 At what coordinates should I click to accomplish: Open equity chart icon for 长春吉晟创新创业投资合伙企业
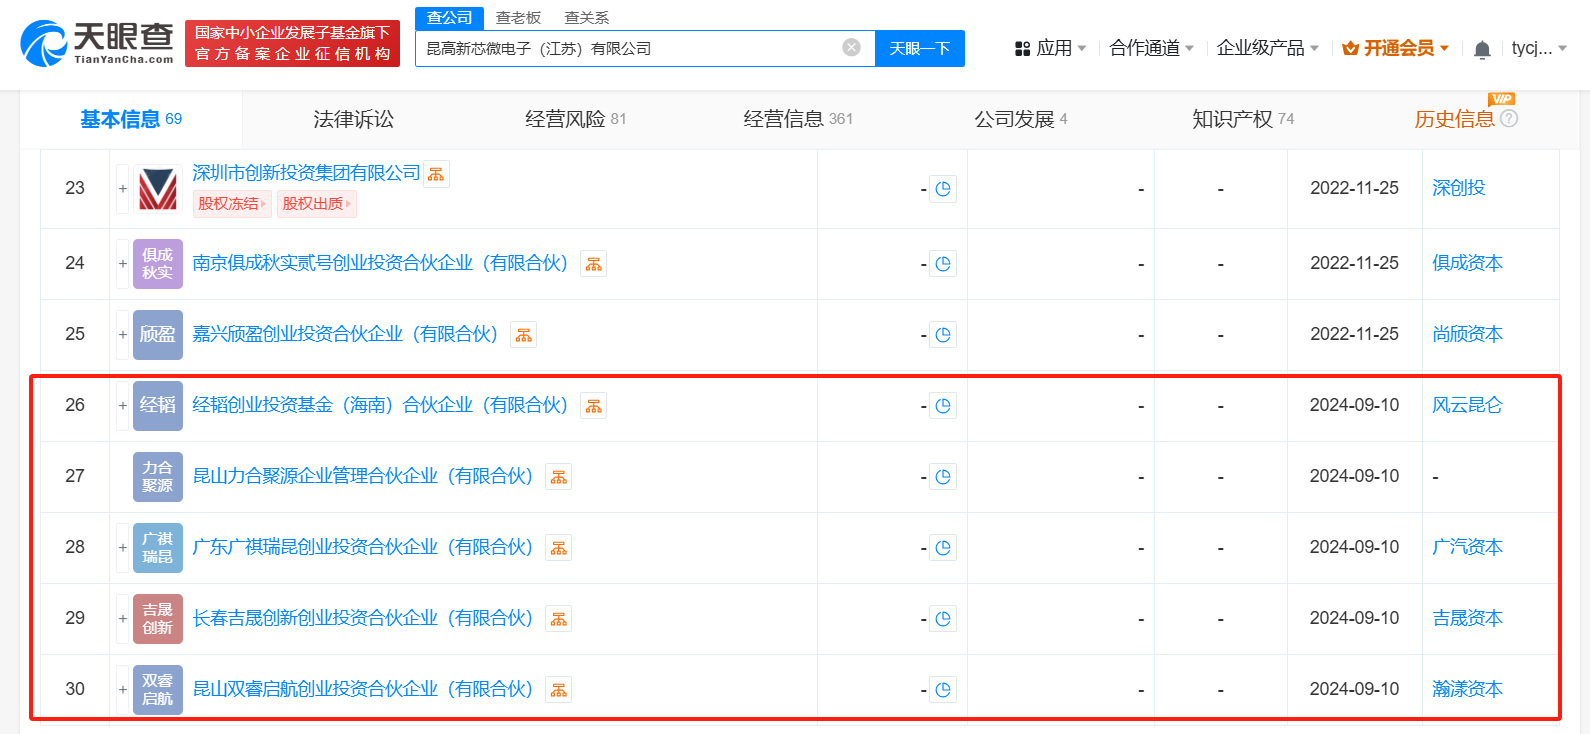(x=559, y=619)
